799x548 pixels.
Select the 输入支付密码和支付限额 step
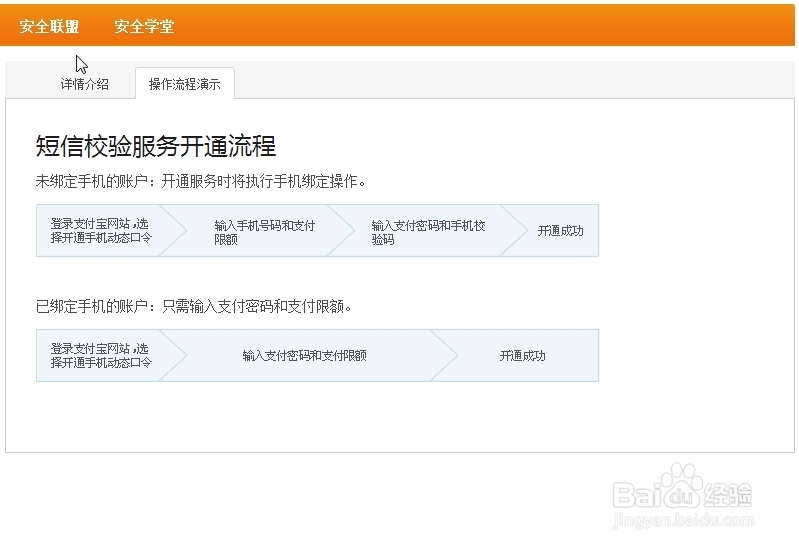tap(304, 355)
